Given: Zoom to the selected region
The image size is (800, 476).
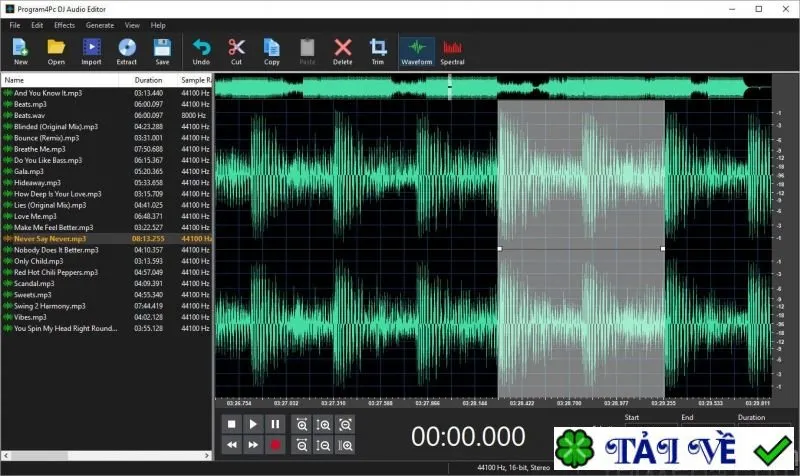Looking at the screenshot, I should [345, 445].
